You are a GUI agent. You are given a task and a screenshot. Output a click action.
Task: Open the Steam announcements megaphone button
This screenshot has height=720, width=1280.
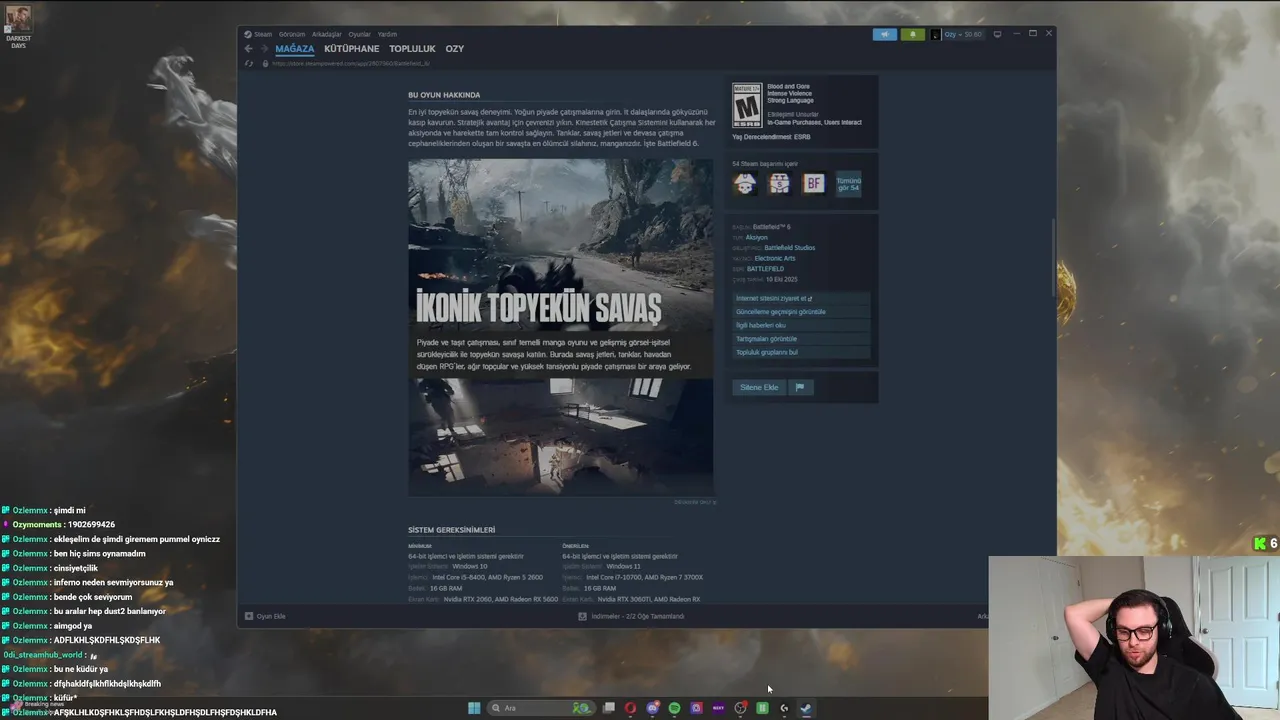tap(885, 34)
